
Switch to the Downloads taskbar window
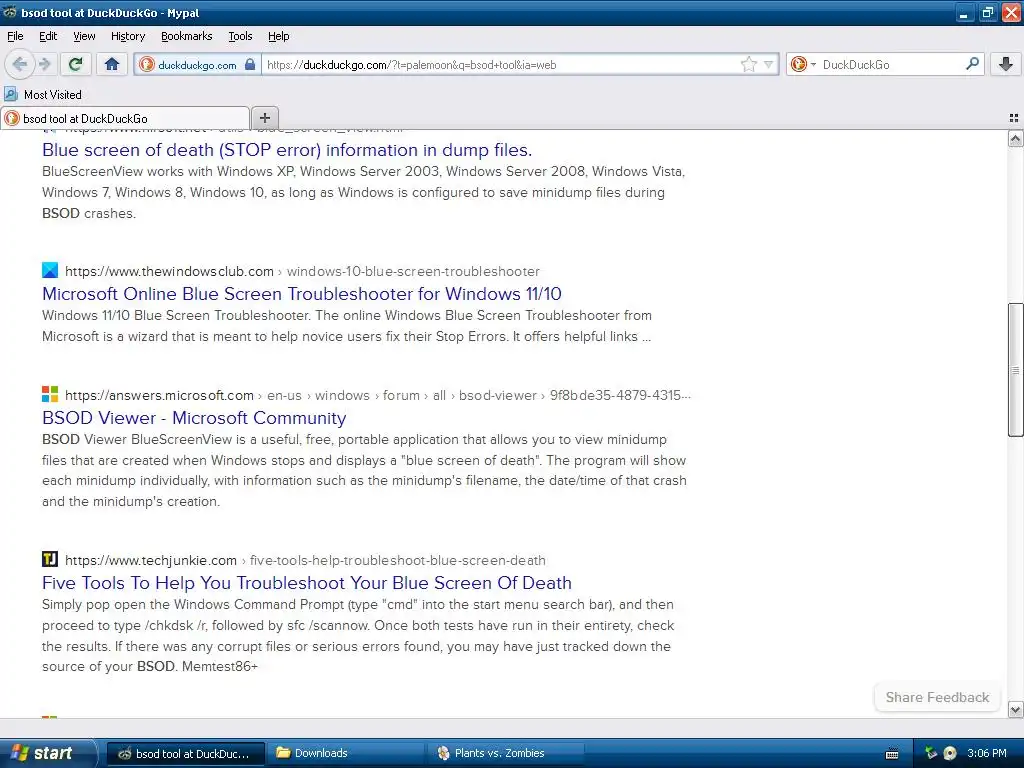click(x=346, y=754)
